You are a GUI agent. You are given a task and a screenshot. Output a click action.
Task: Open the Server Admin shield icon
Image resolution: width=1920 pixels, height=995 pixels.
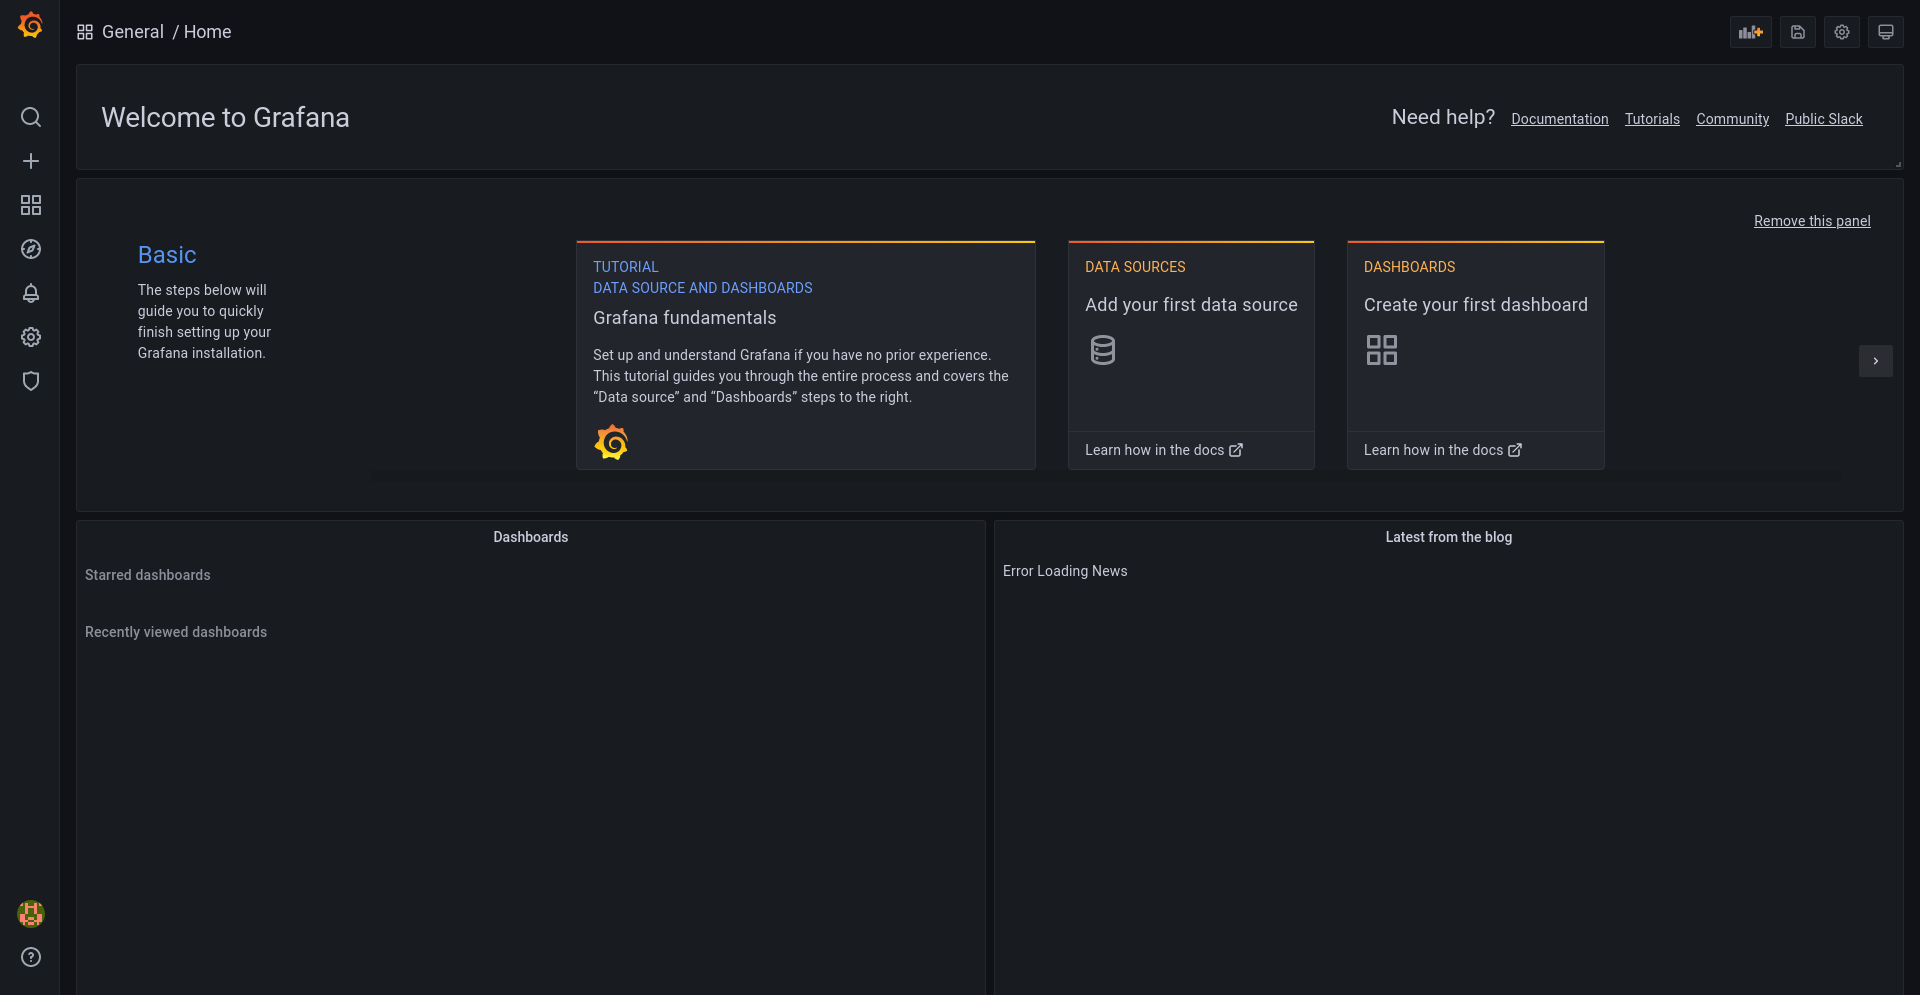click(x=31, y=381)
